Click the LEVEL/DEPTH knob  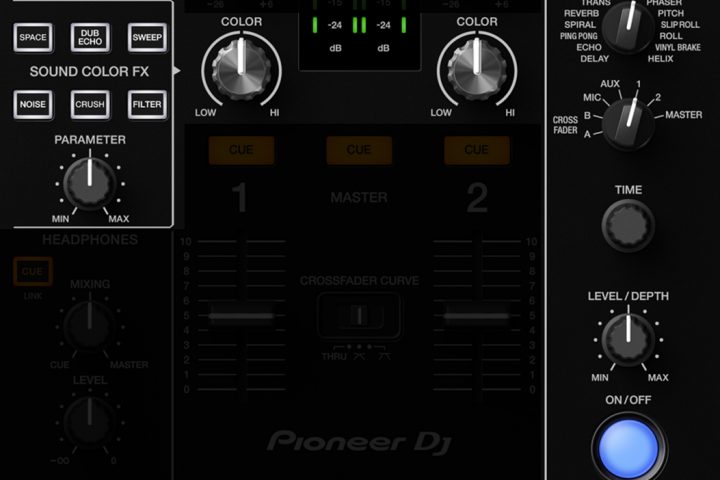(628, 340)
